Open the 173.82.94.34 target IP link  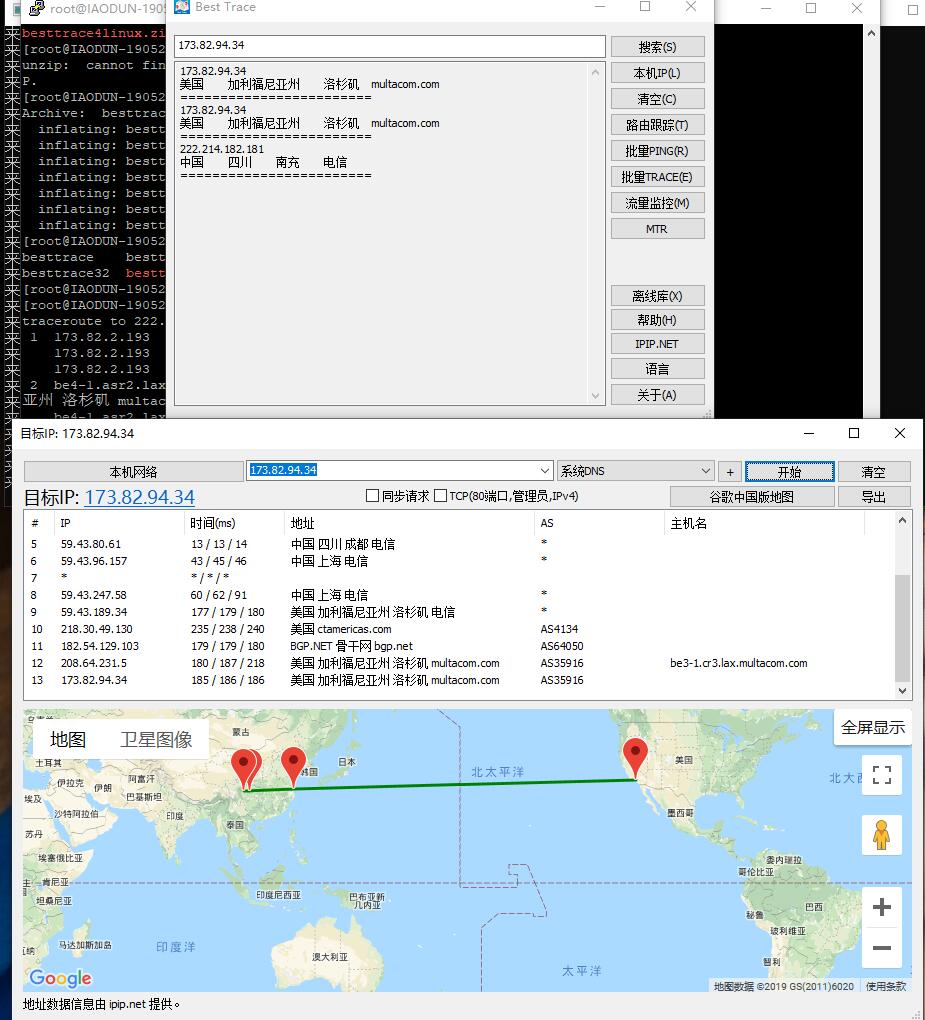139,497
